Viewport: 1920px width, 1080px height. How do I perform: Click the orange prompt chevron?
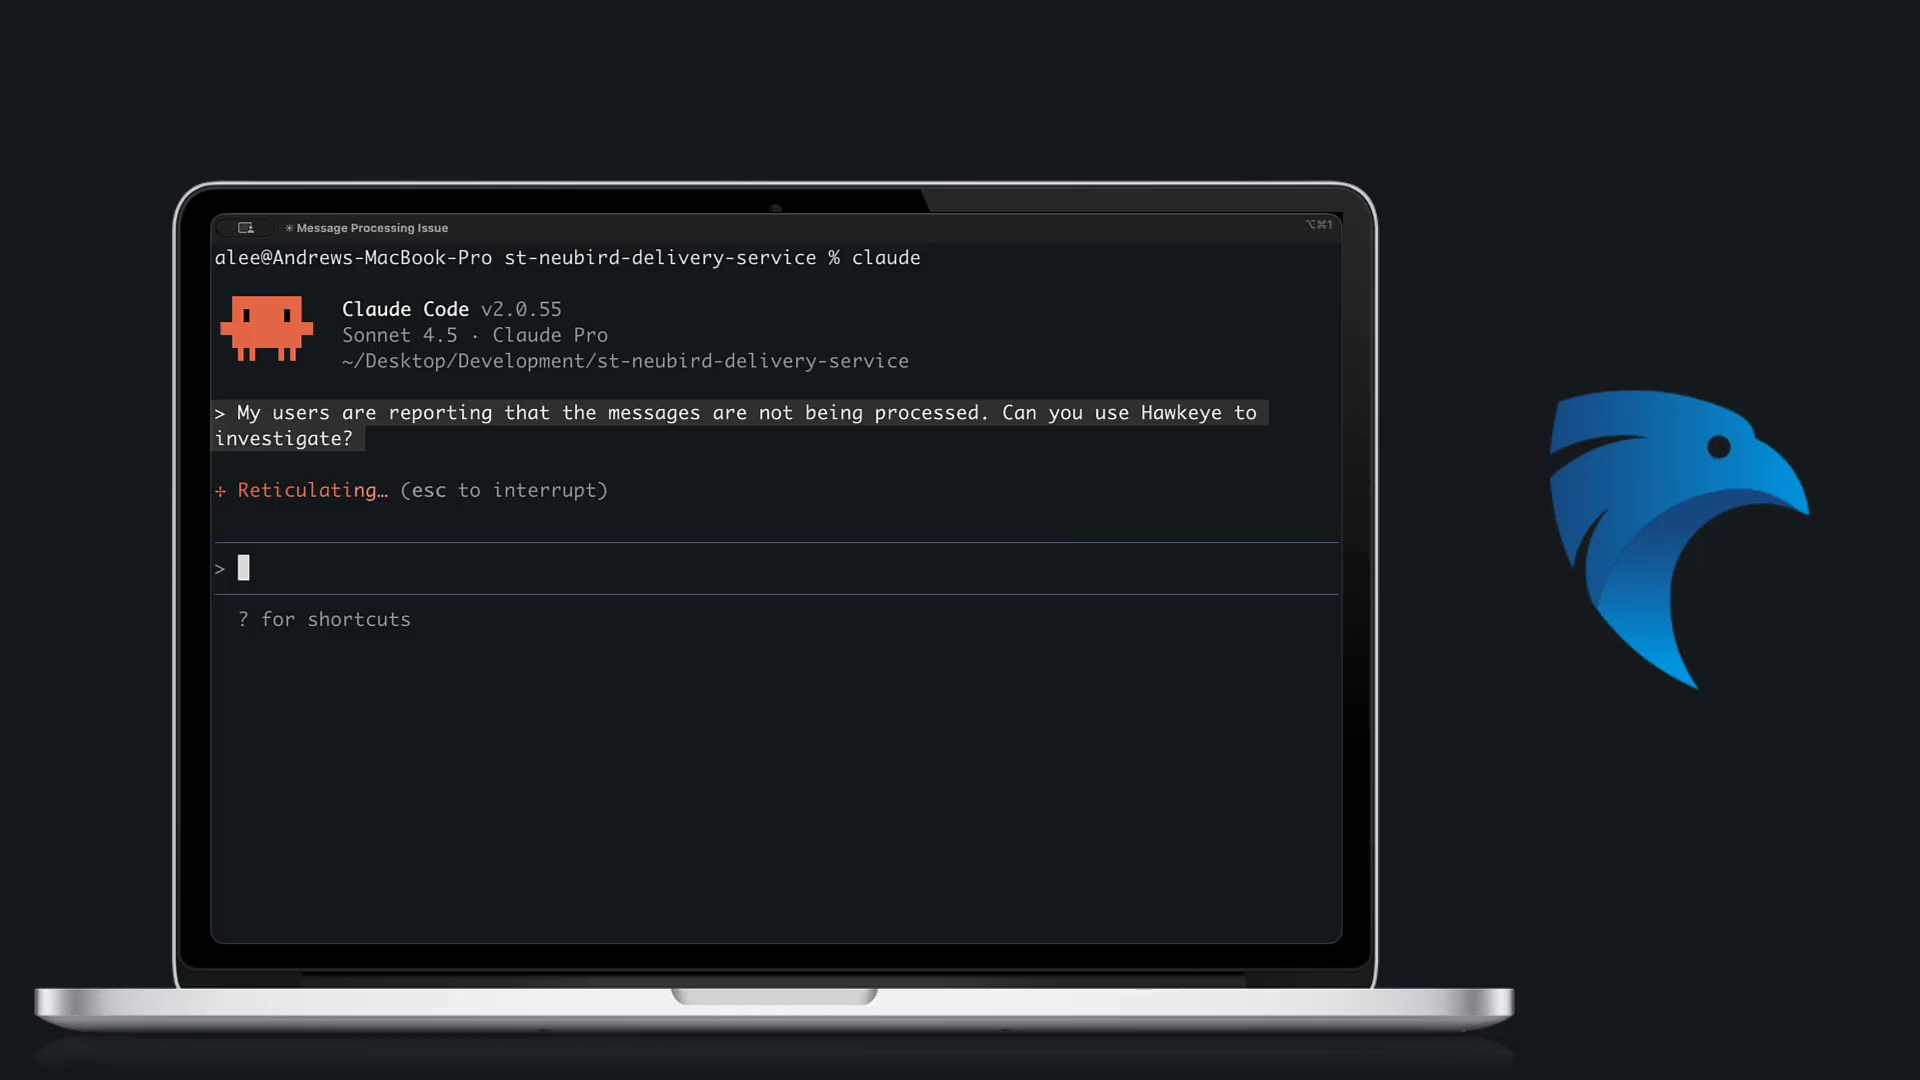tap(221, 568)
